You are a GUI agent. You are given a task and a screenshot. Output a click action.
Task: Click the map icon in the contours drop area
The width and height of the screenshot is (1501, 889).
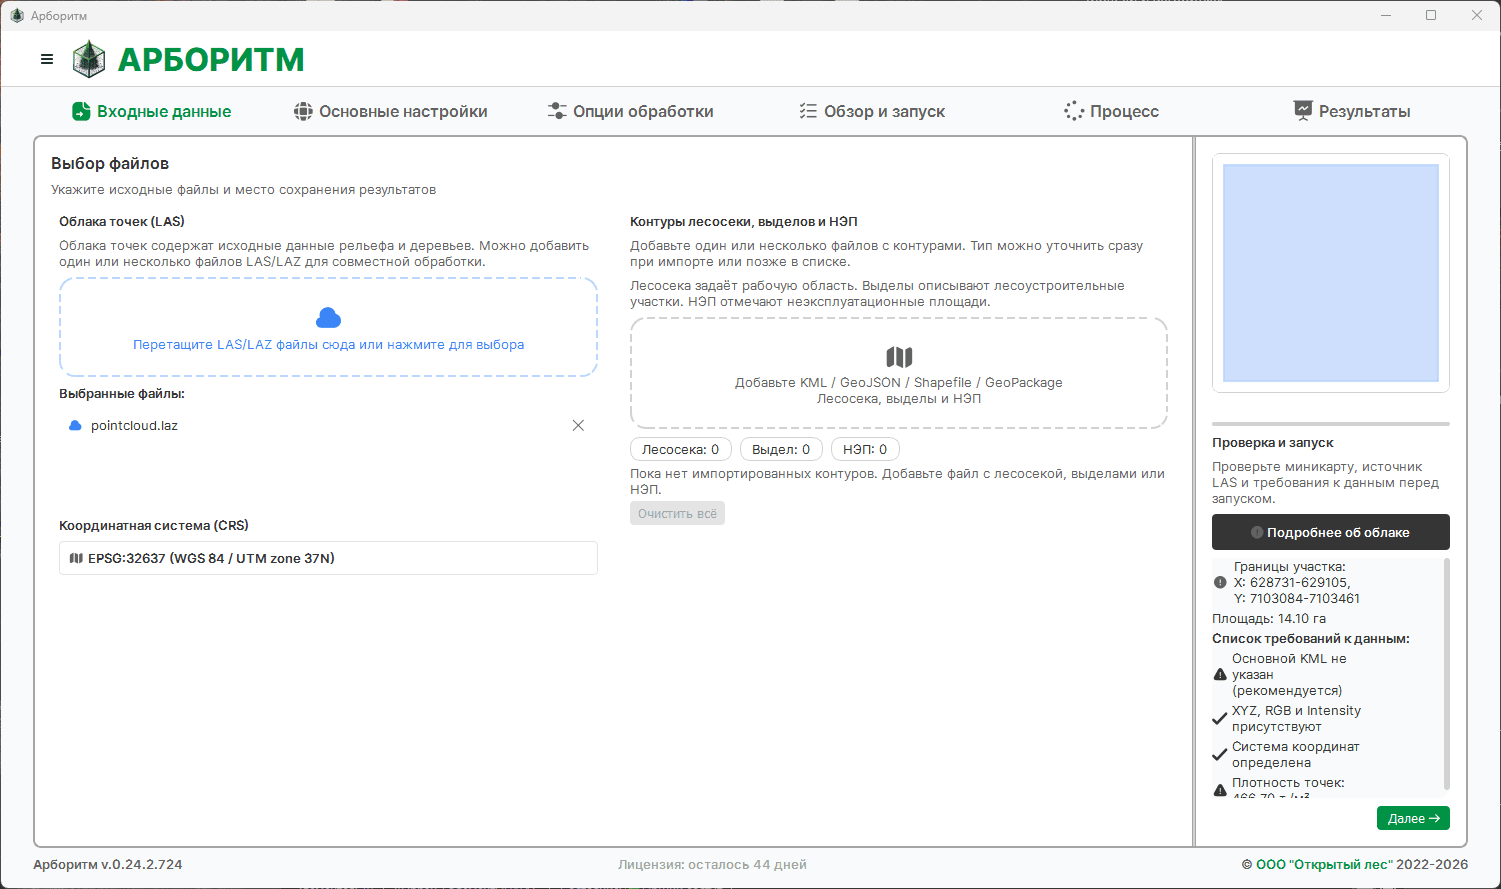pos(899,357)
